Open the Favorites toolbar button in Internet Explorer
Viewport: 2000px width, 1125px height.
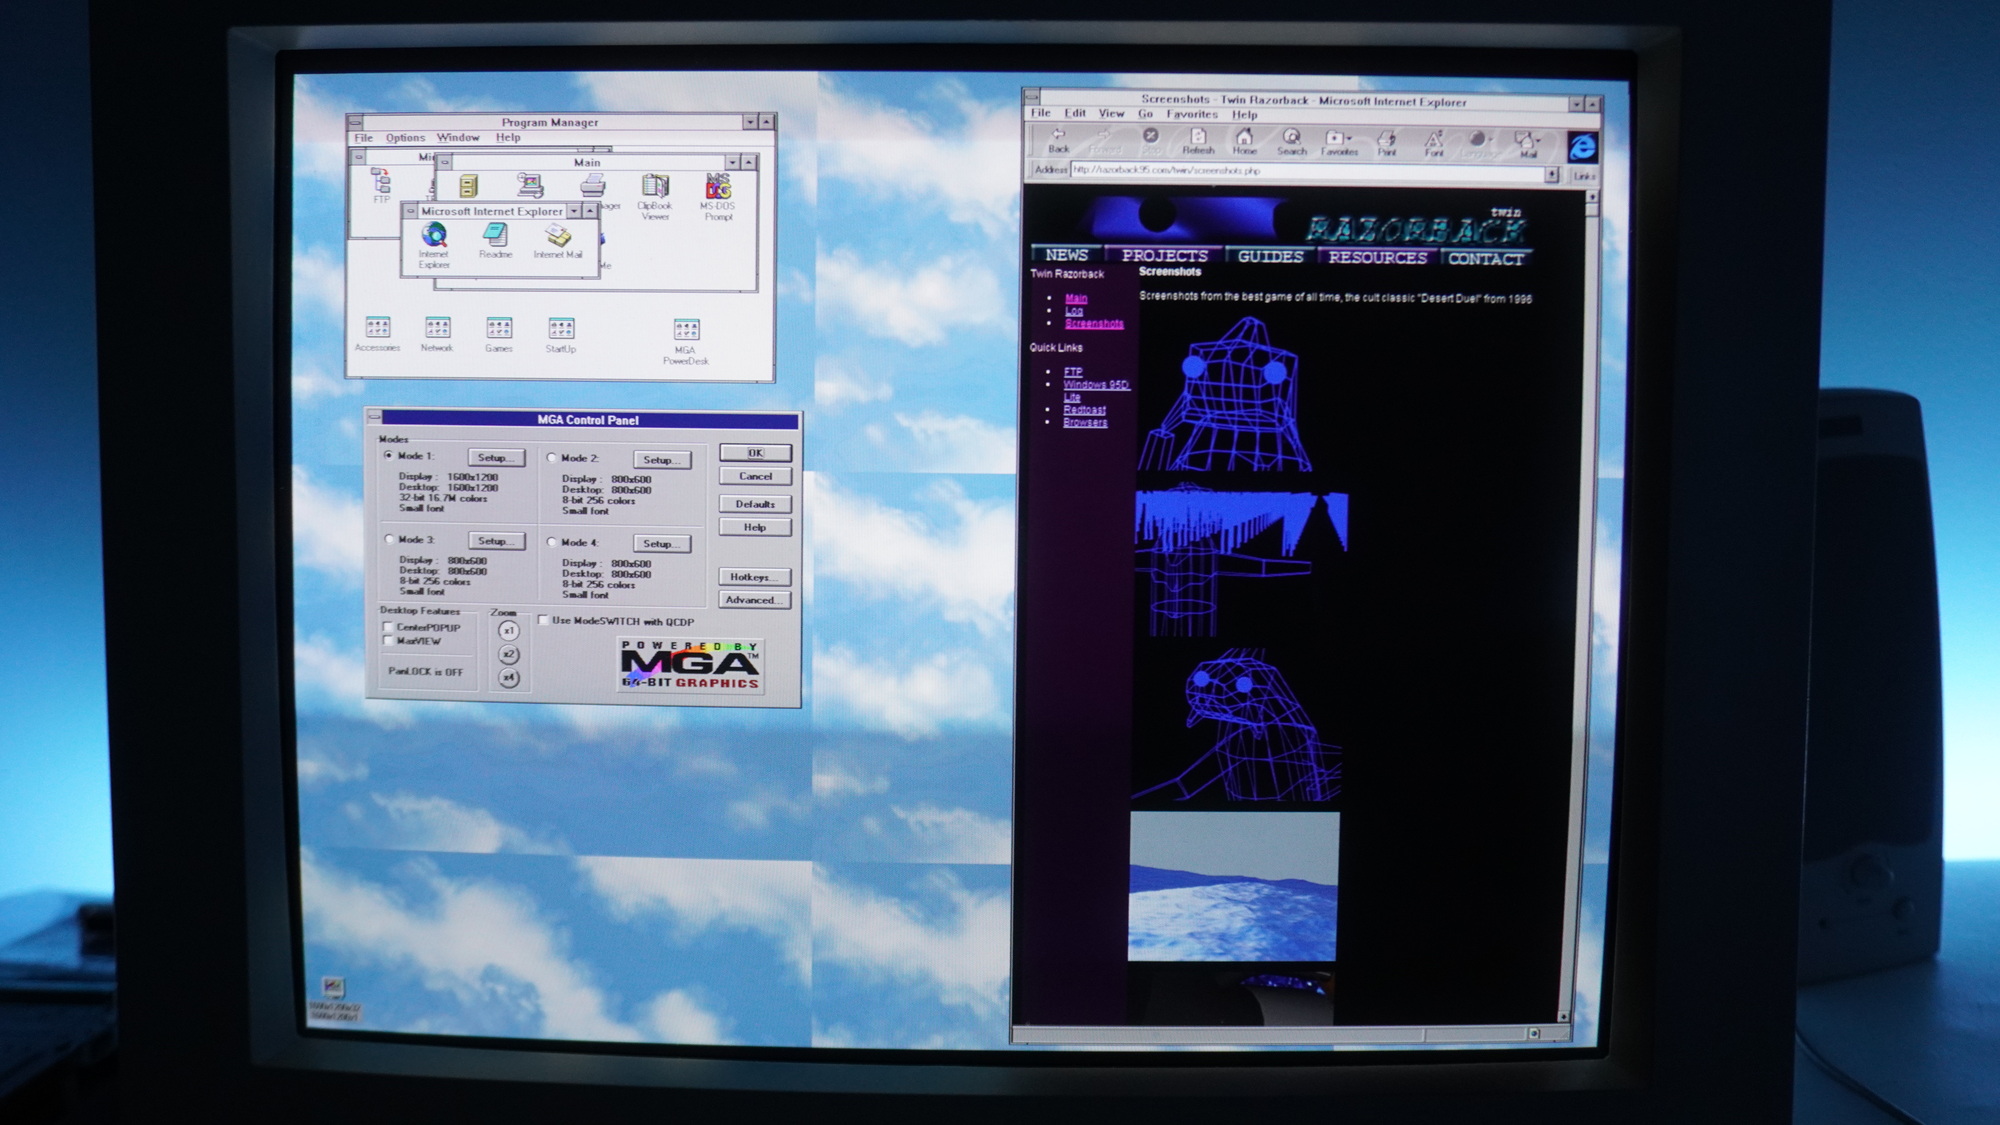click(1339, 142)
